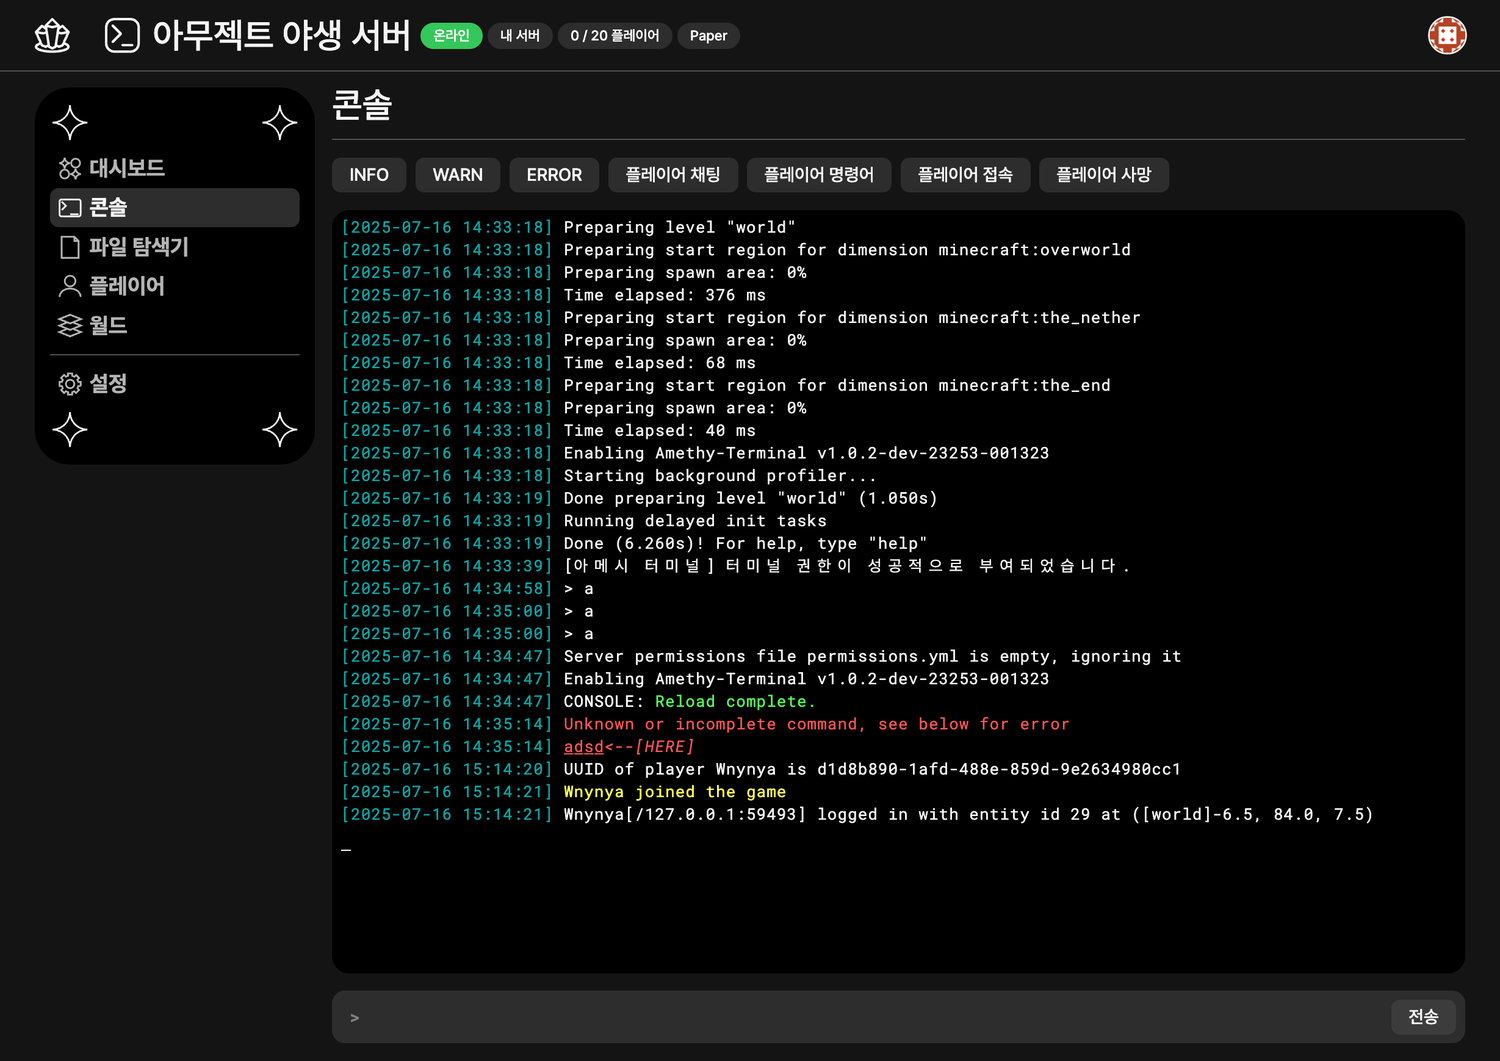Show 플레이어 사망 log entries
This screenshot has width=1500, height=1061.
click(1103, 175)
